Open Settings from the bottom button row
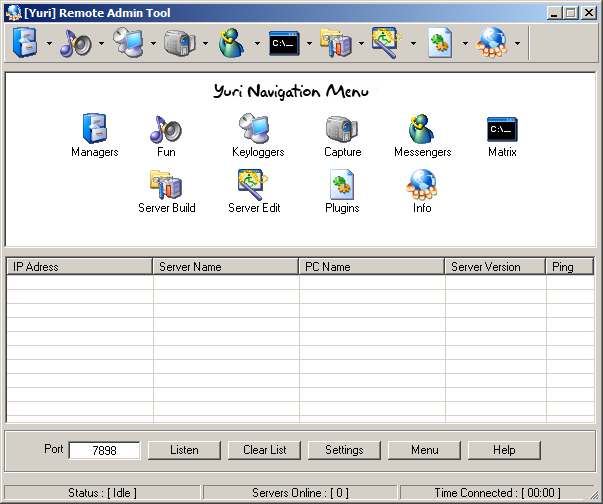Viewport: 603px width, 504px height. point(344,450)
